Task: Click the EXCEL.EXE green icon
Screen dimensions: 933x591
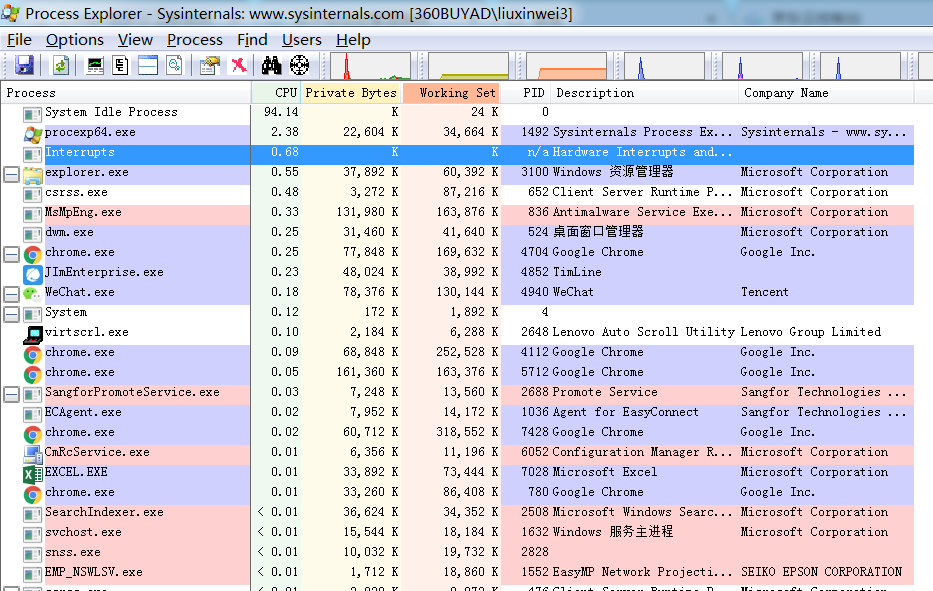Action: (33, 474)
